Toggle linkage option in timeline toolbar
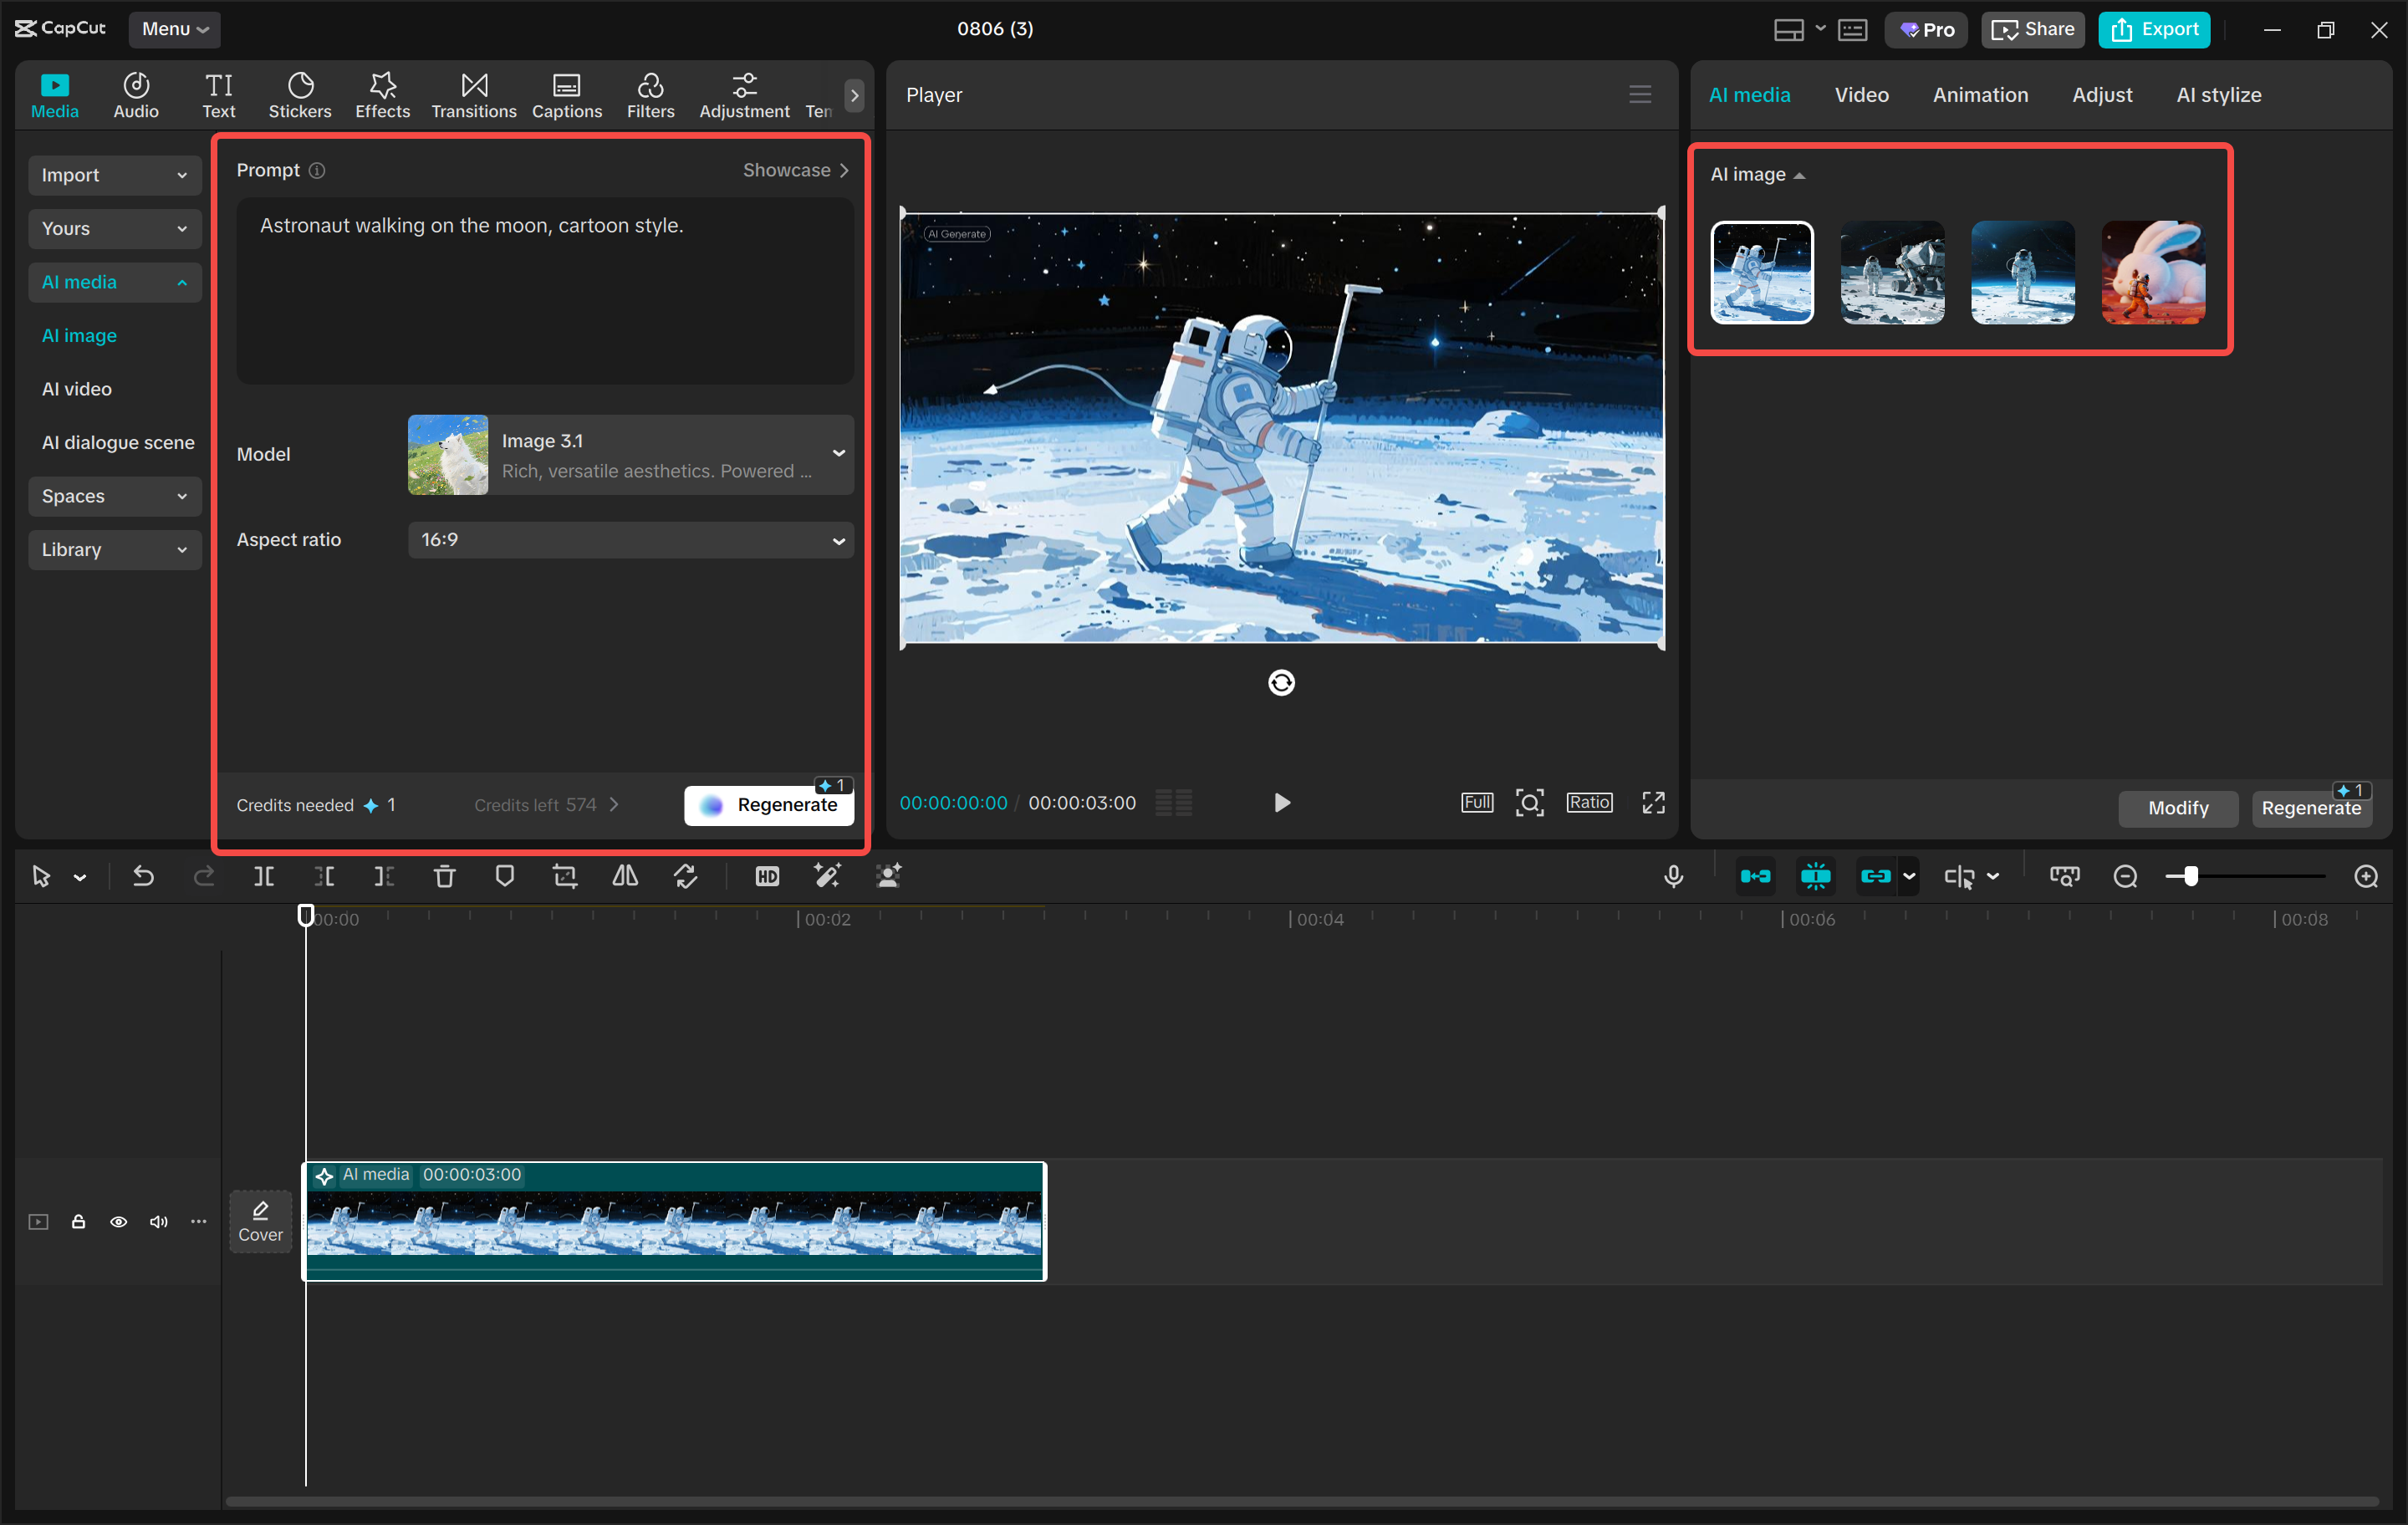The width and height of the screenshot is (2408, 1525). [x=1875, y=876]
